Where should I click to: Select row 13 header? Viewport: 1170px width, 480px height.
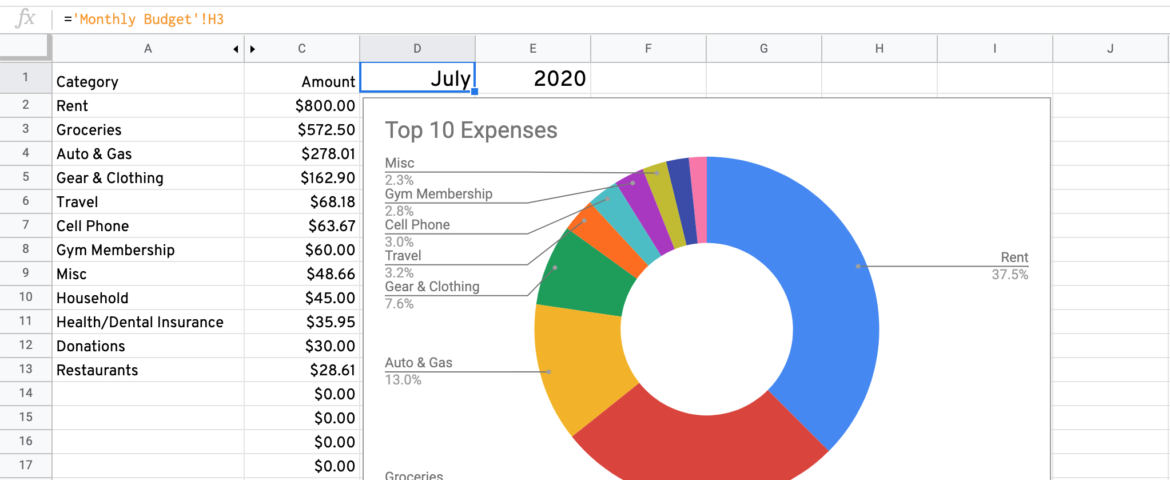(x=26, y=370)
